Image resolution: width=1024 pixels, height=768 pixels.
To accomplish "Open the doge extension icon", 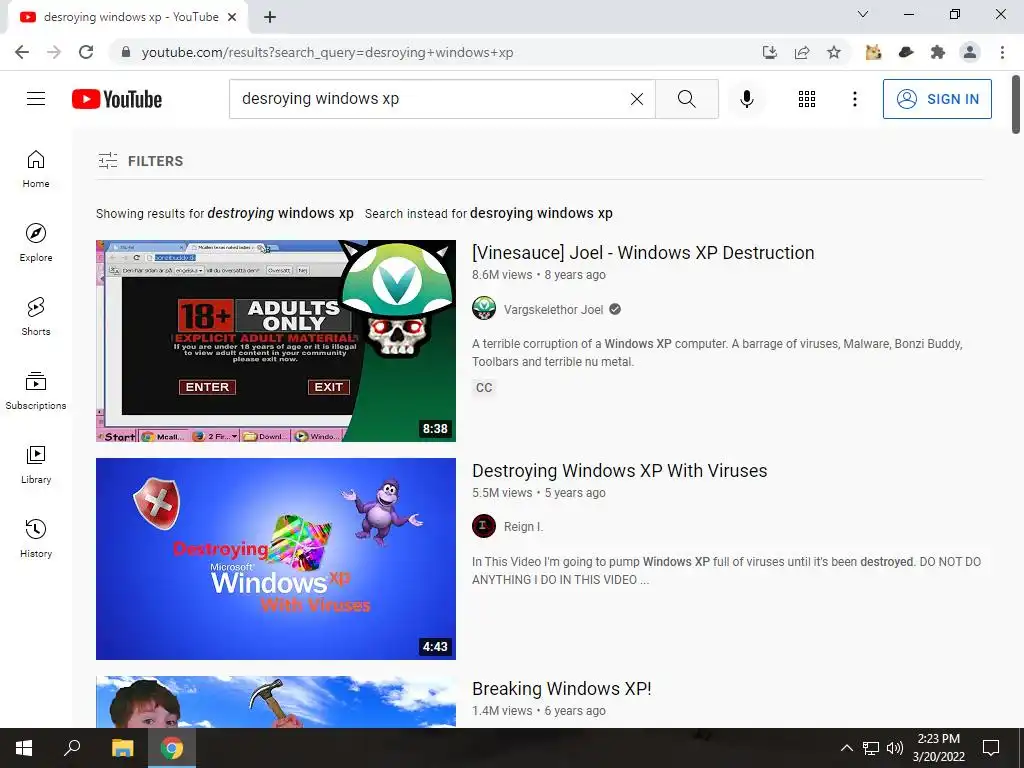I will [873, 52].
